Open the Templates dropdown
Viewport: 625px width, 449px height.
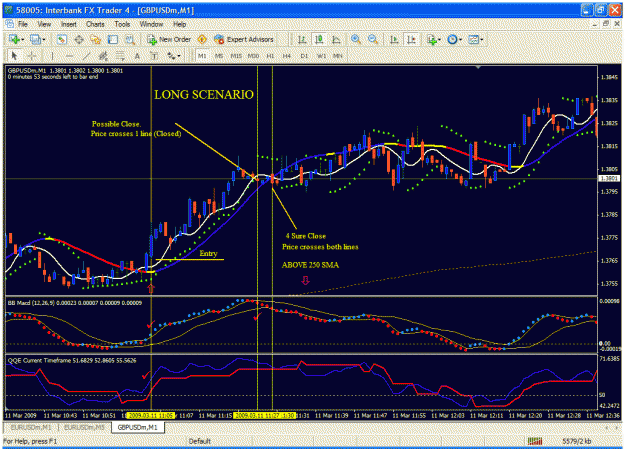point(476,39)
